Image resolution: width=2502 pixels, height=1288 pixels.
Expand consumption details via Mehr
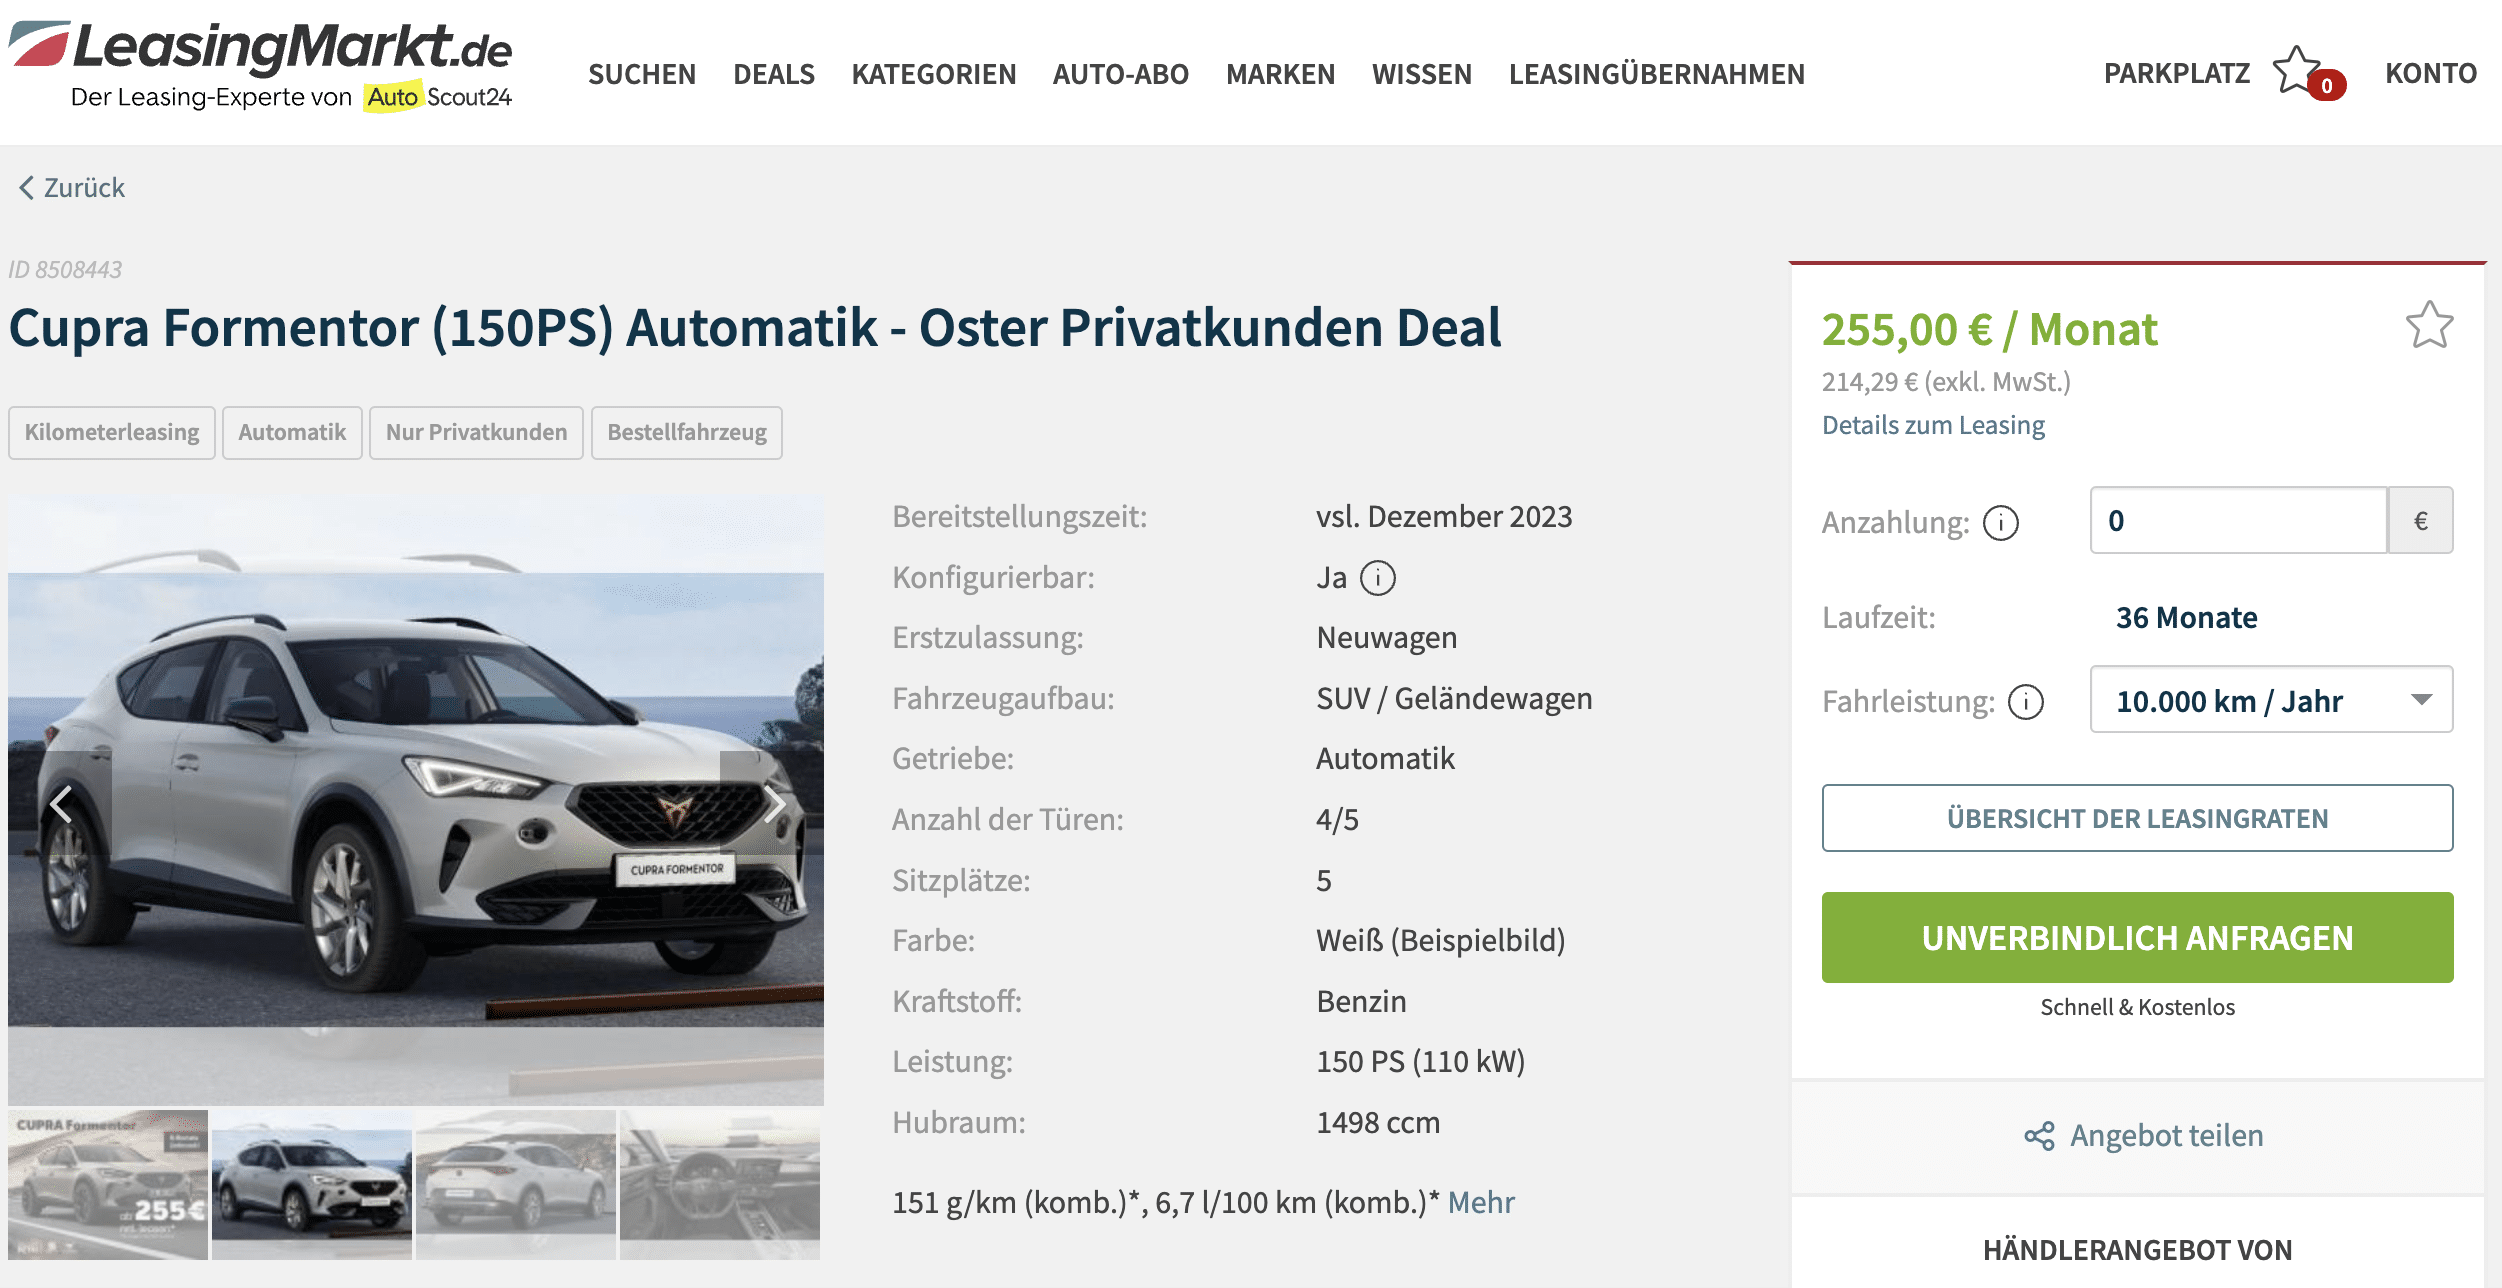tap(1481, 1202)
